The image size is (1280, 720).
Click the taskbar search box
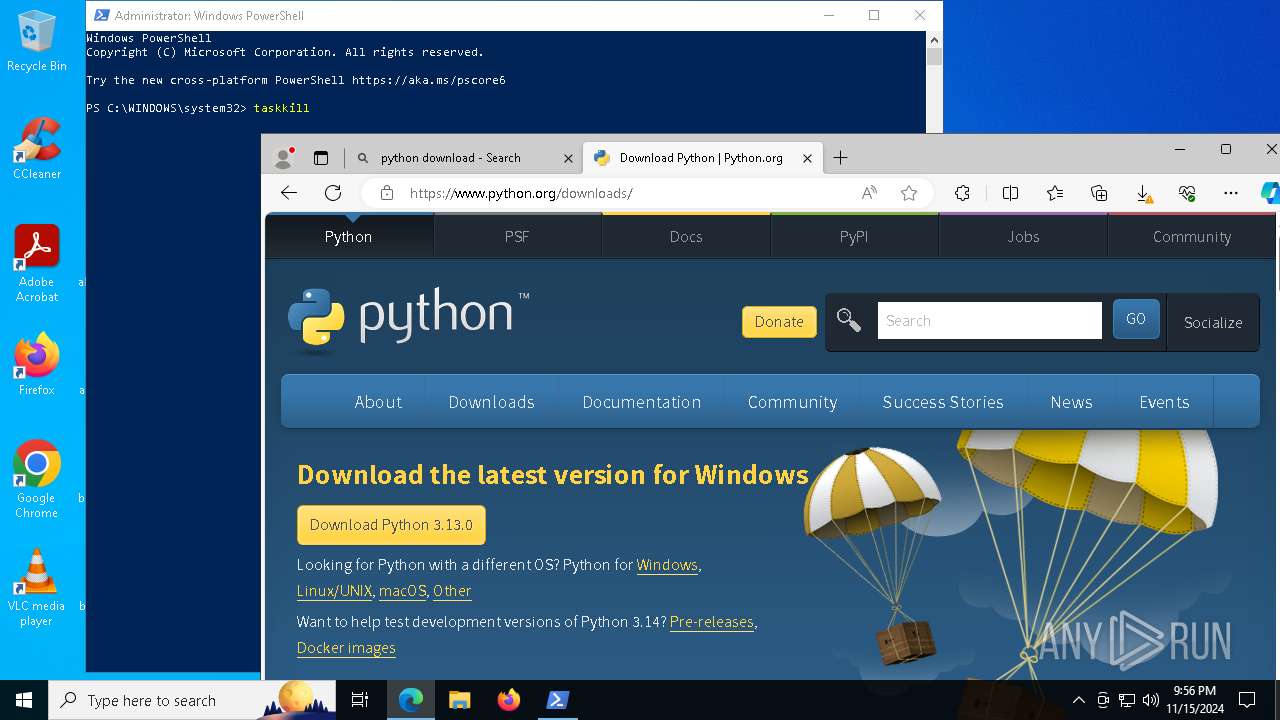coord(192,700)
